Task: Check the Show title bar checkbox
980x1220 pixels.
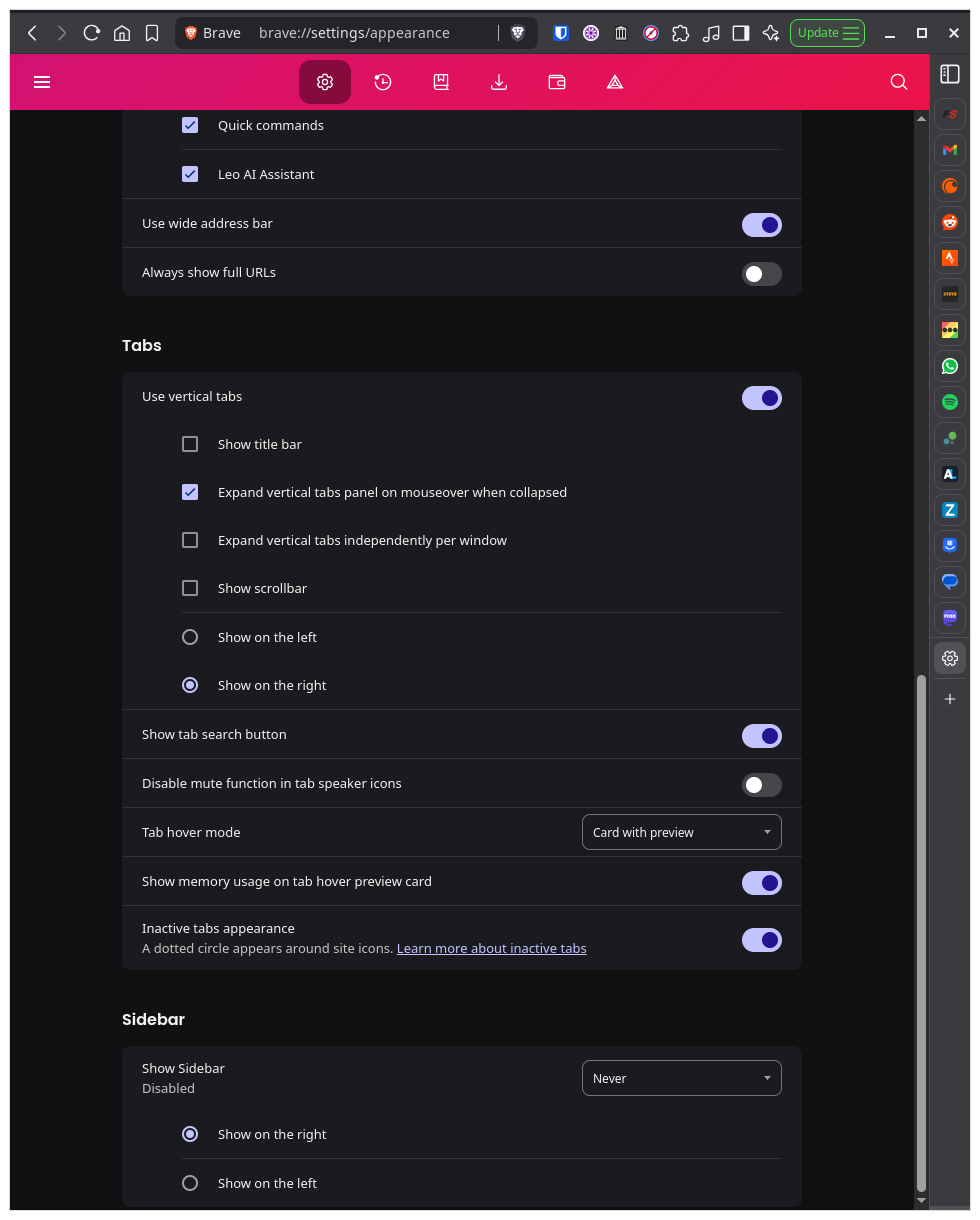Action: coord(190,444)
